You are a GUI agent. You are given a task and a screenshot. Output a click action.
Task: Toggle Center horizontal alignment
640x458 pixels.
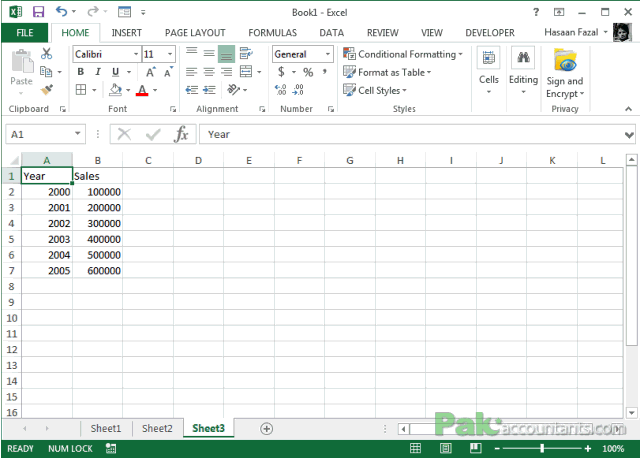[209, 72]
